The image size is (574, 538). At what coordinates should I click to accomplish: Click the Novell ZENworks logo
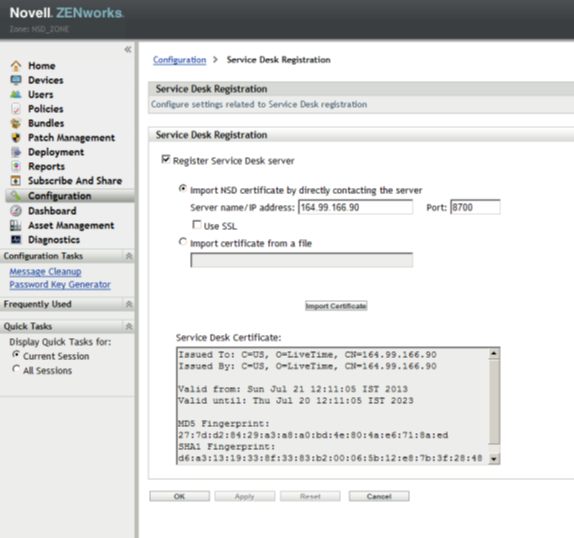pyautogui.click(x=67, y=13)
